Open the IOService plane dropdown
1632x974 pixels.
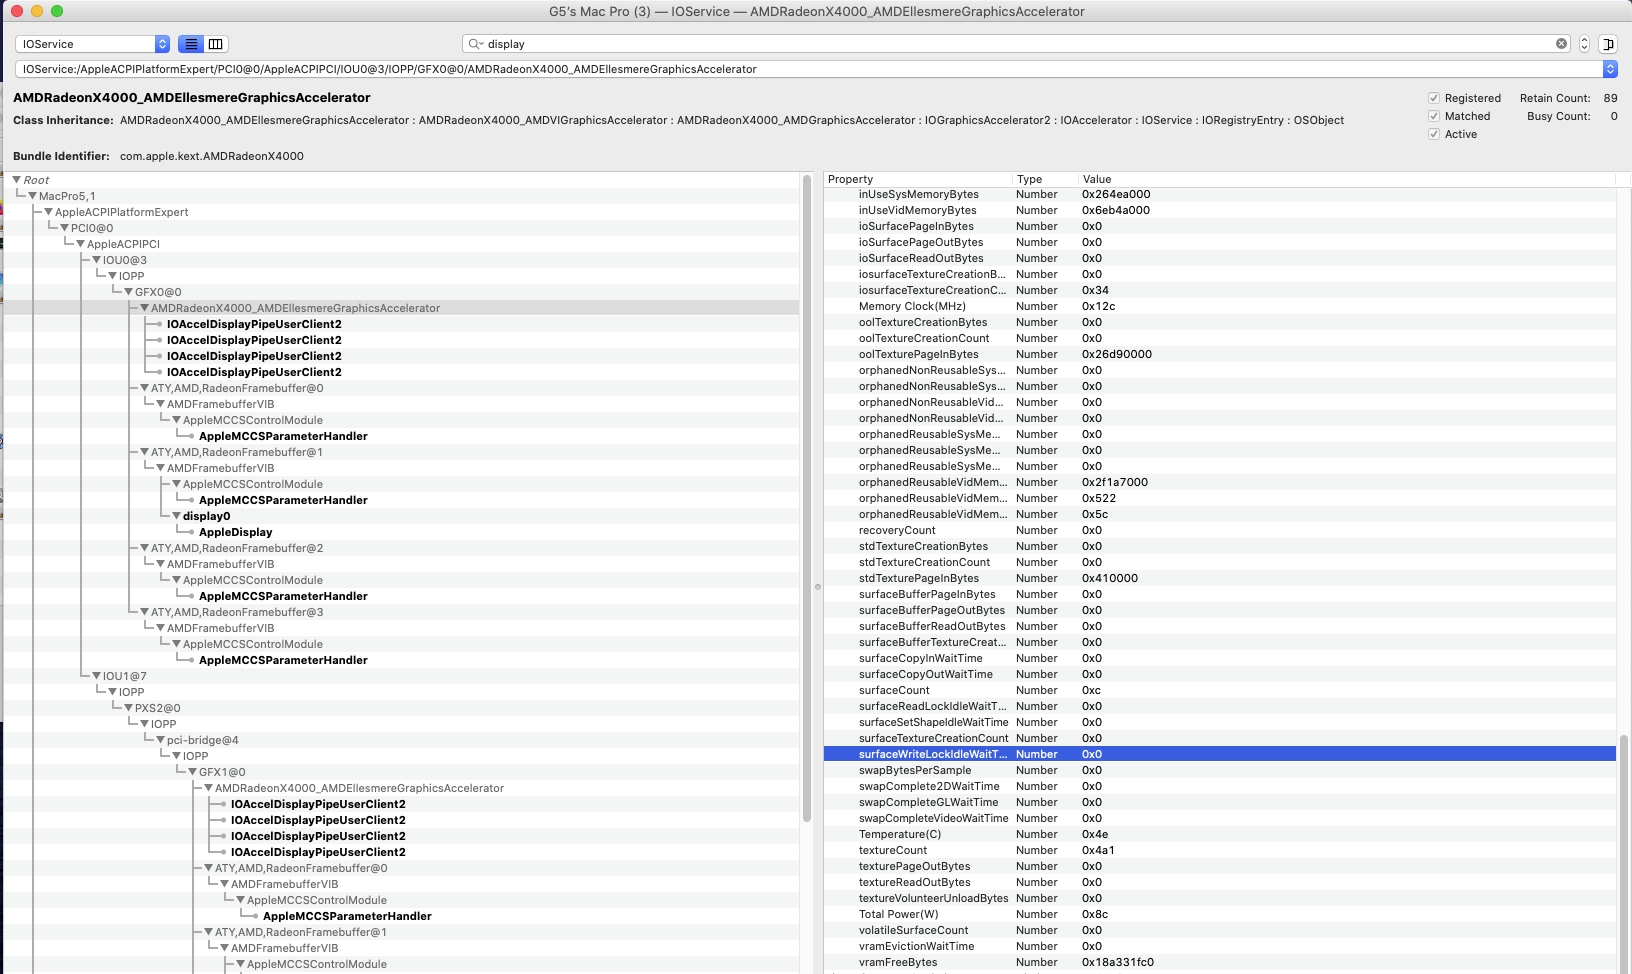click(x=92, y=44)
